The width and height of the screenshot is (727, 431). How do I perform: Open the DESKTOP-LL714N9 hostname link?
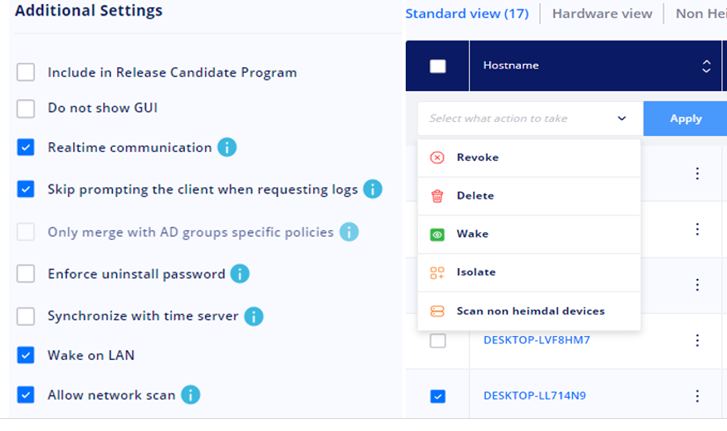[535, 396]
